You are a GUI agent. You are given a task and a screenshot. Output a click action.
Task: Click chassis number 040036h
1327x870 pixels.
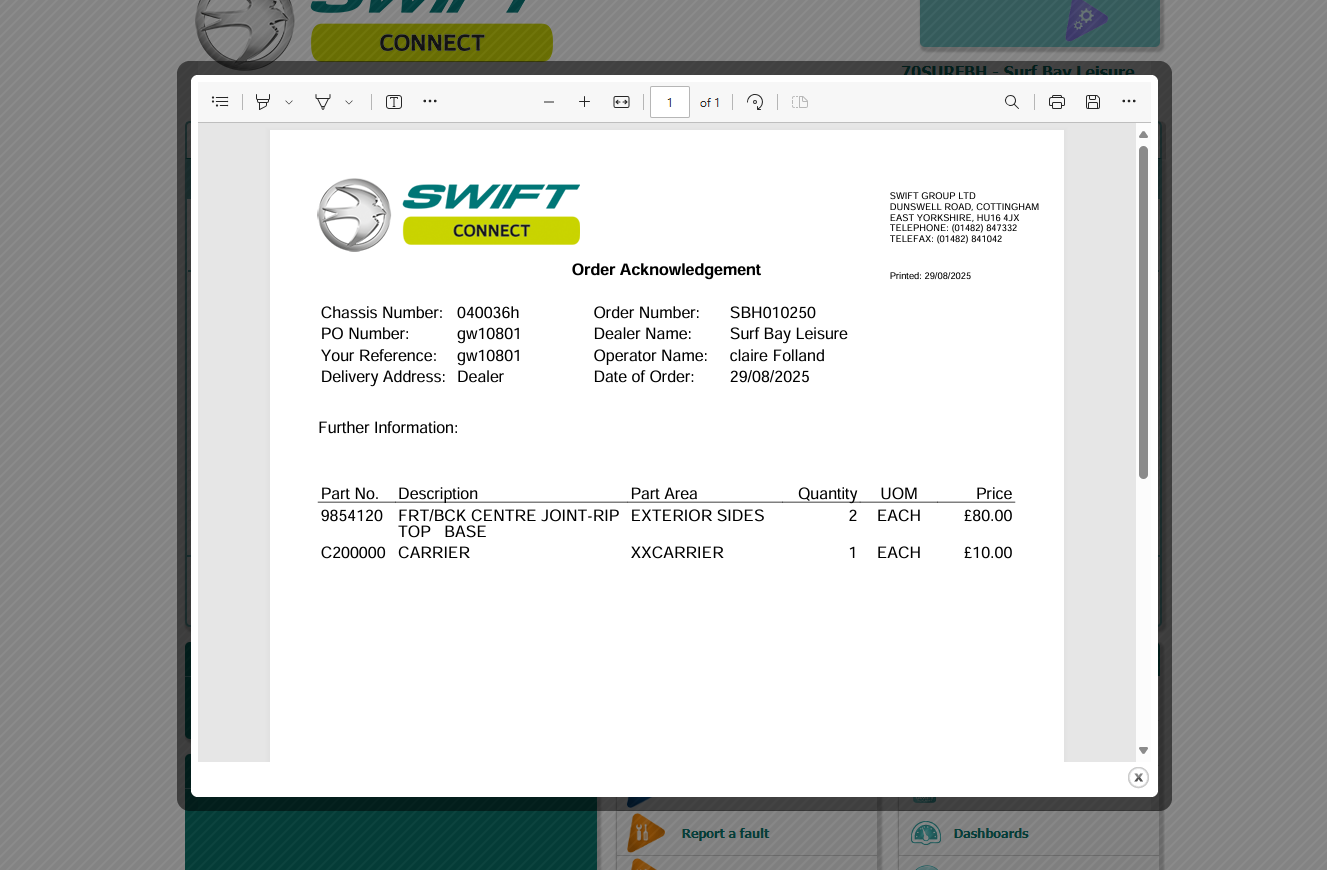(488, 313)
